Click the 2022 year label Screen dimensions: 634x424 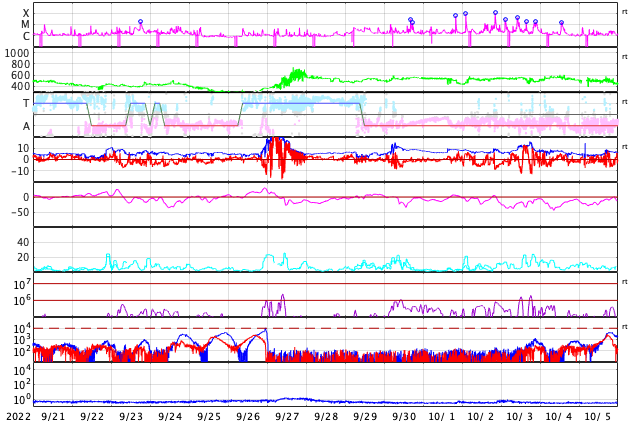pos(19,417)
